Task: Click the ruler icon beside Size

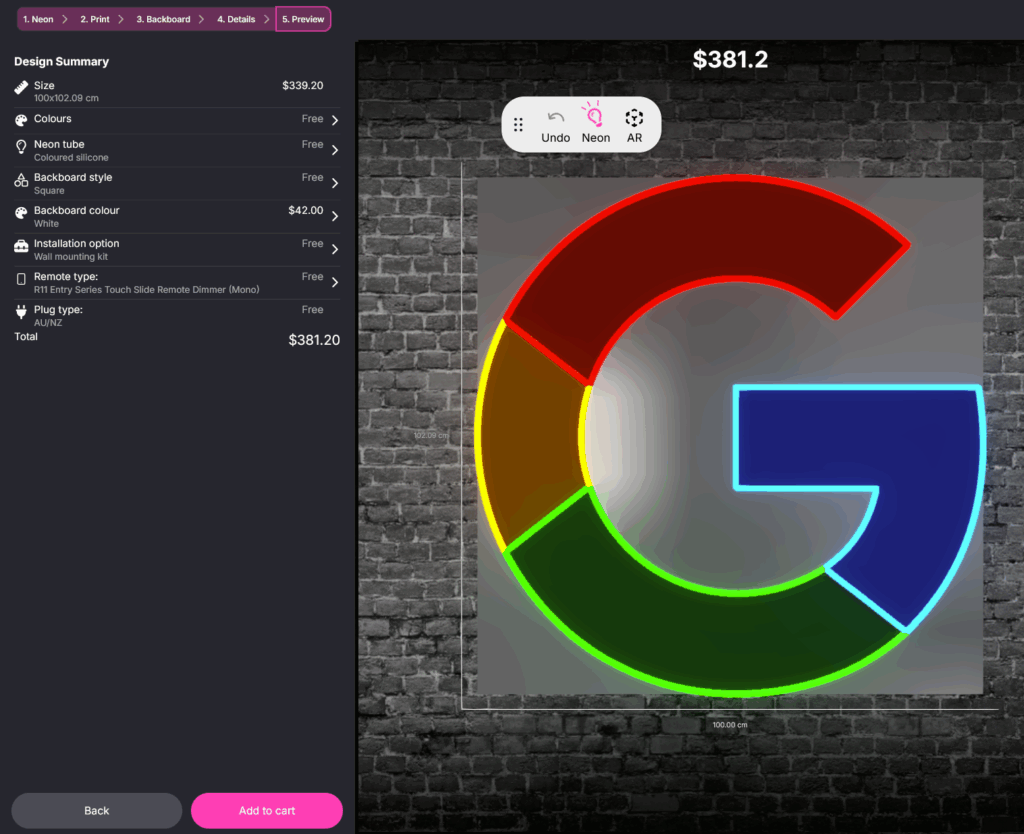Action: coord(22,88)
